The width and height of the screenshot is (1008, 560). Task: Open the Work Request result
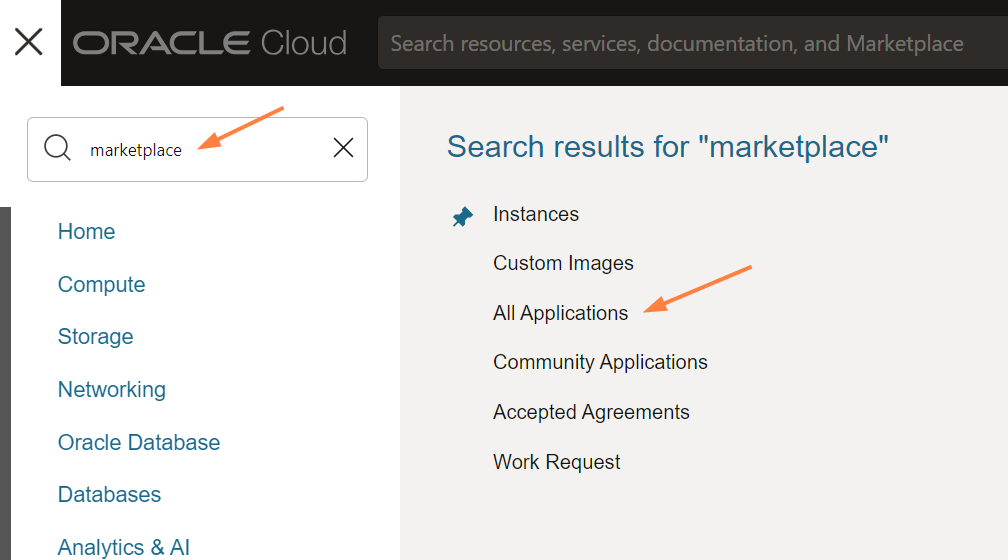click(x=556, y=462)
